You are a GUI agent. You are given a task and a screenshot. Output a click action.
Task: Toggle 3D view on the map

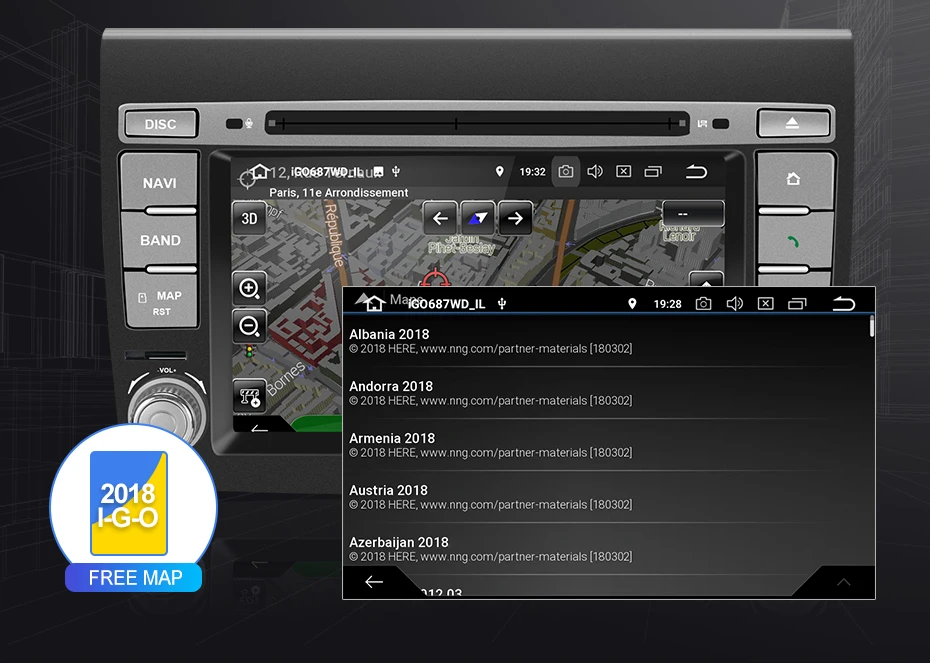point(249,219)
